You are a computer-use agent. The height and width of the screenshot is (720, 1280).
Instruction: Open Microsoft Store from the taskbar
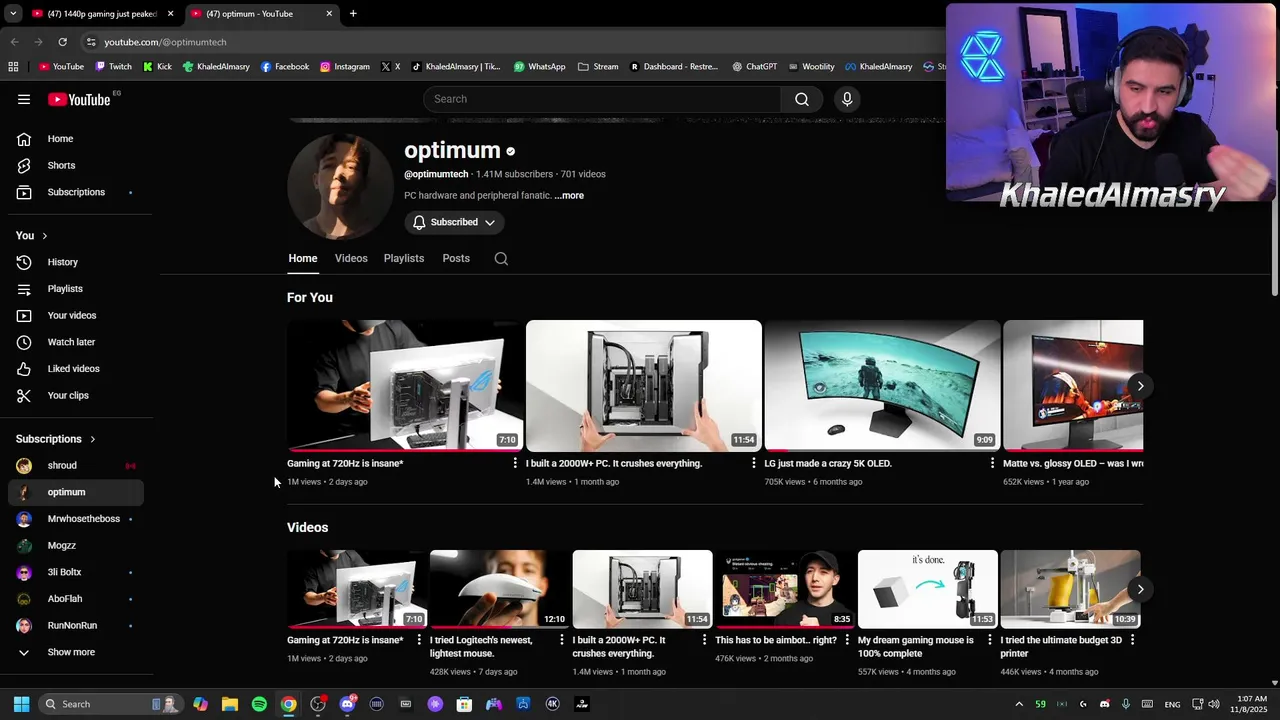tap(464, 704)
